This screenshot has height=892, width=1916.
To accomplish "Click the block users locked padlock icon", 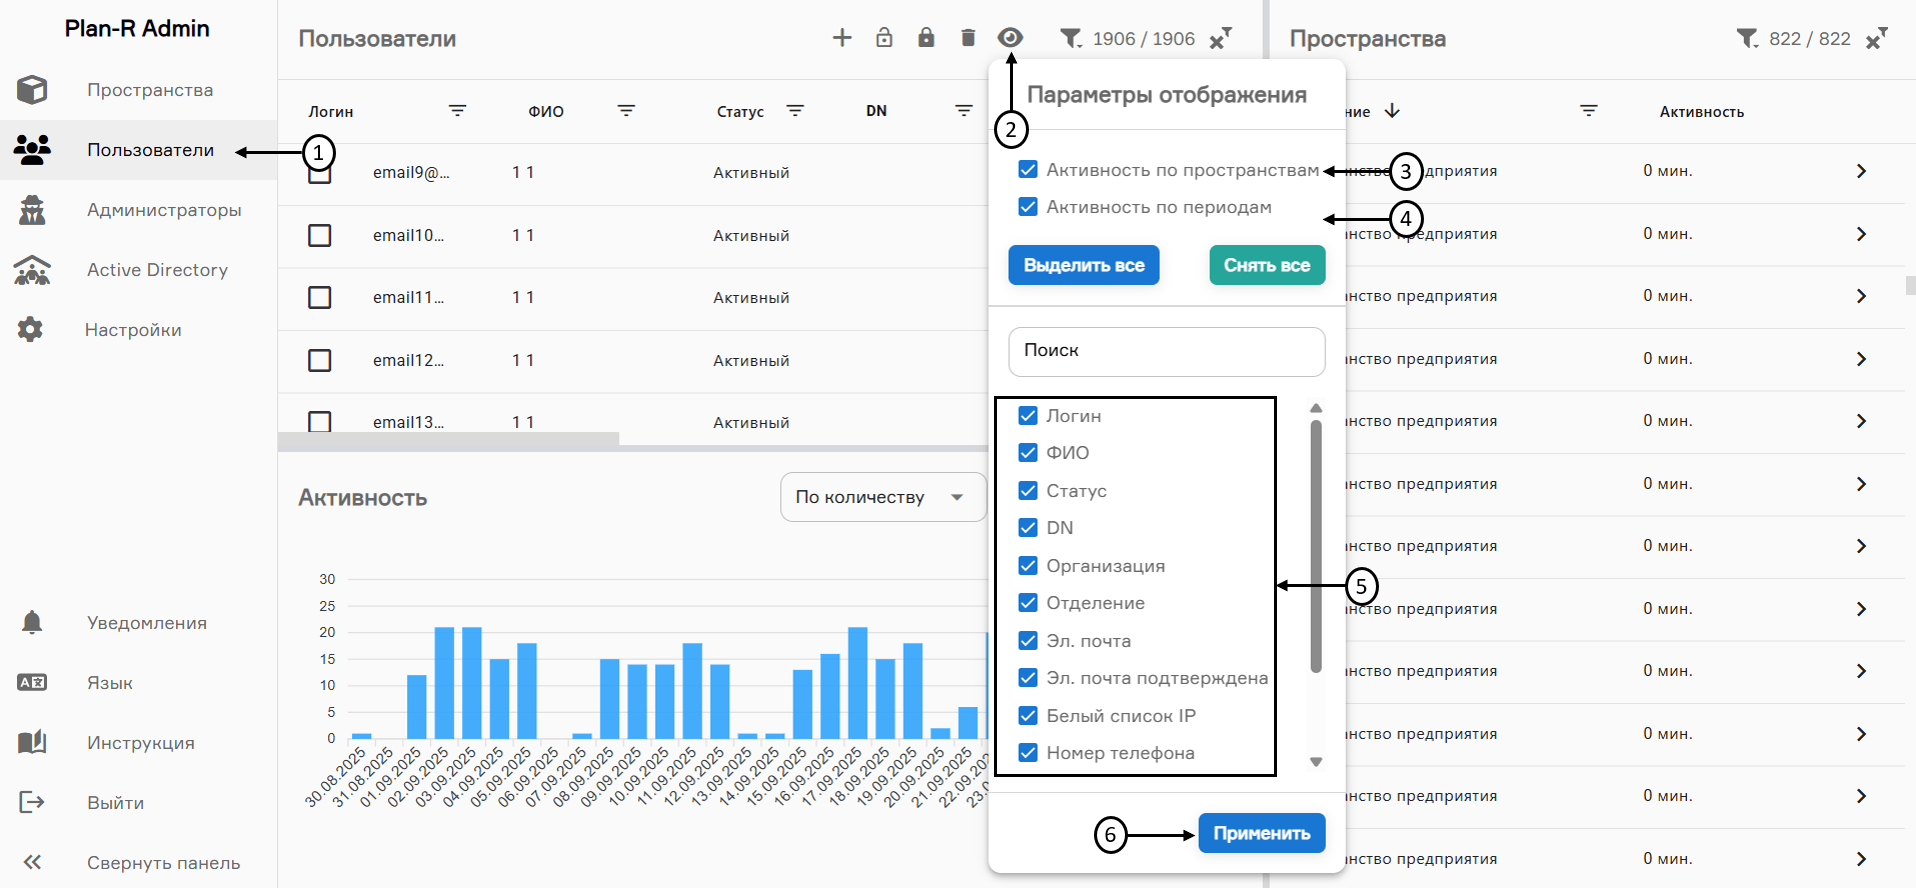I will pos(926,38).
